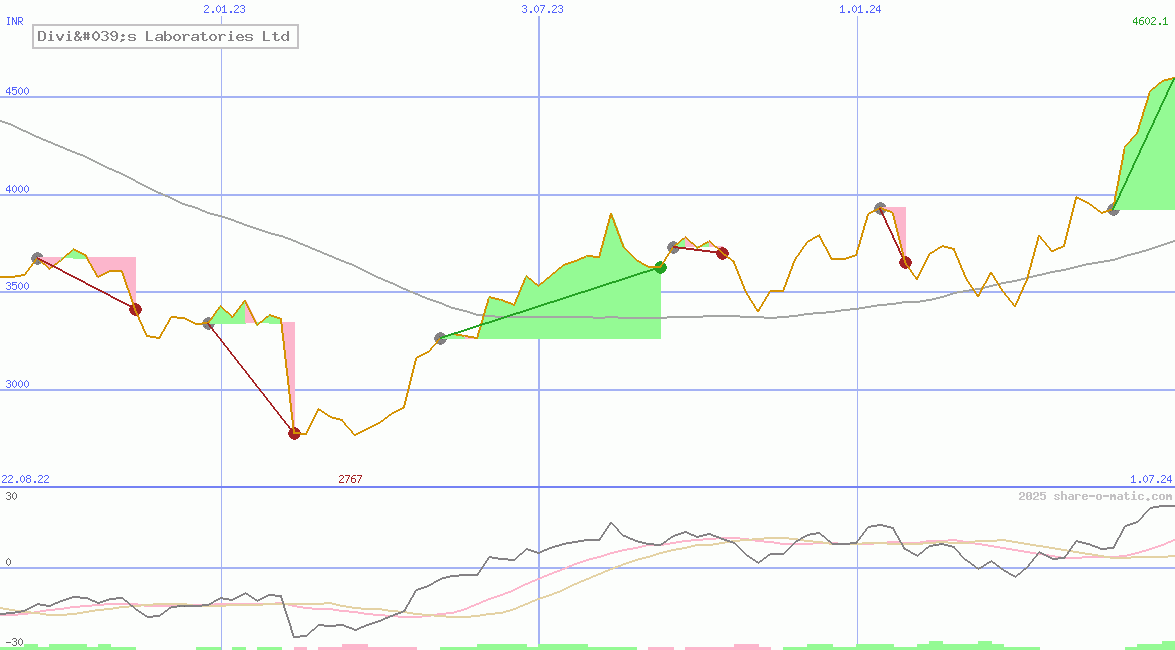Click the indicator scale label -30
This screenshot has width=1175, height=650.
pos(14,643)
